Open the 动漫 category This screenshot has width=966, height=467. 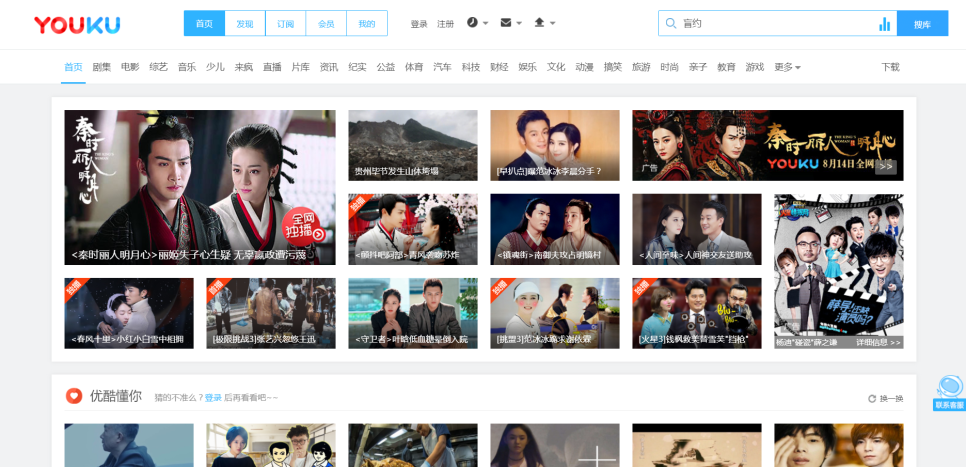585,67
